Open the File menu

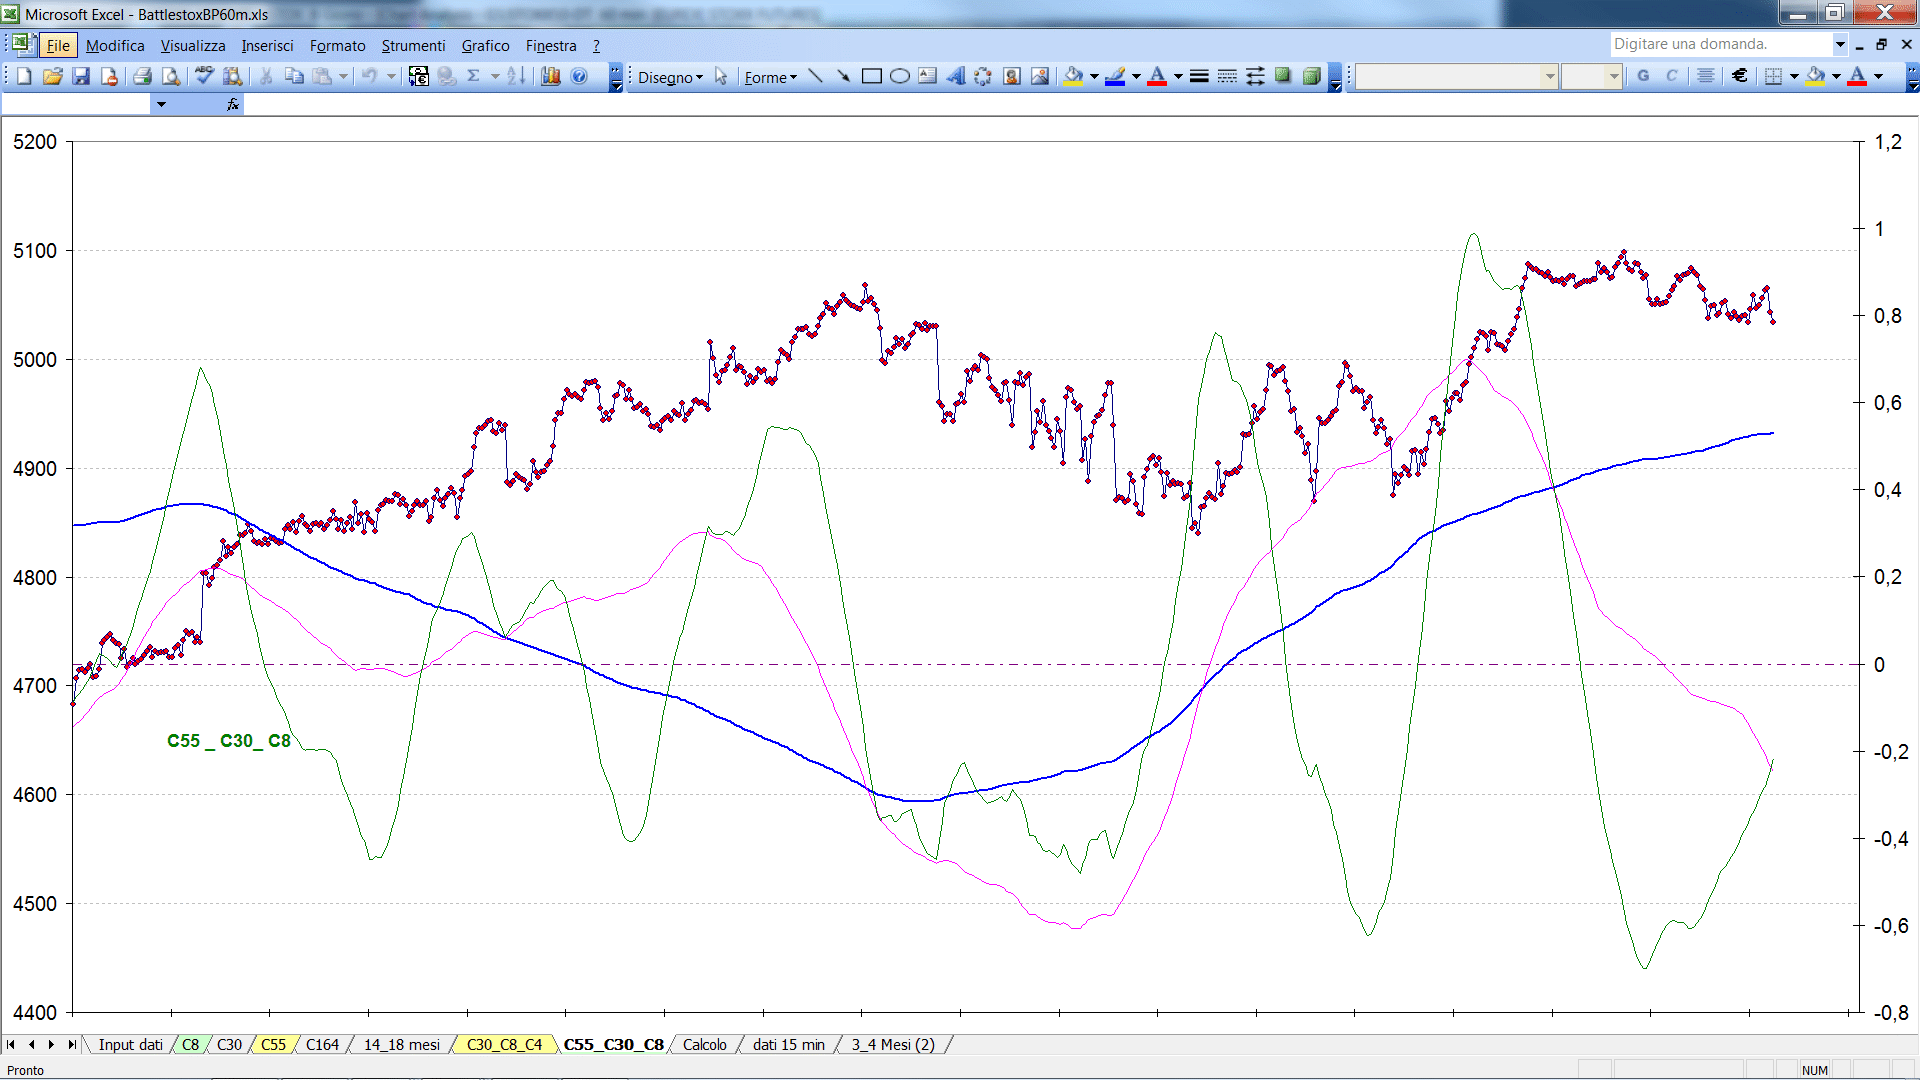pyautogui.click(x=58, y=45)
